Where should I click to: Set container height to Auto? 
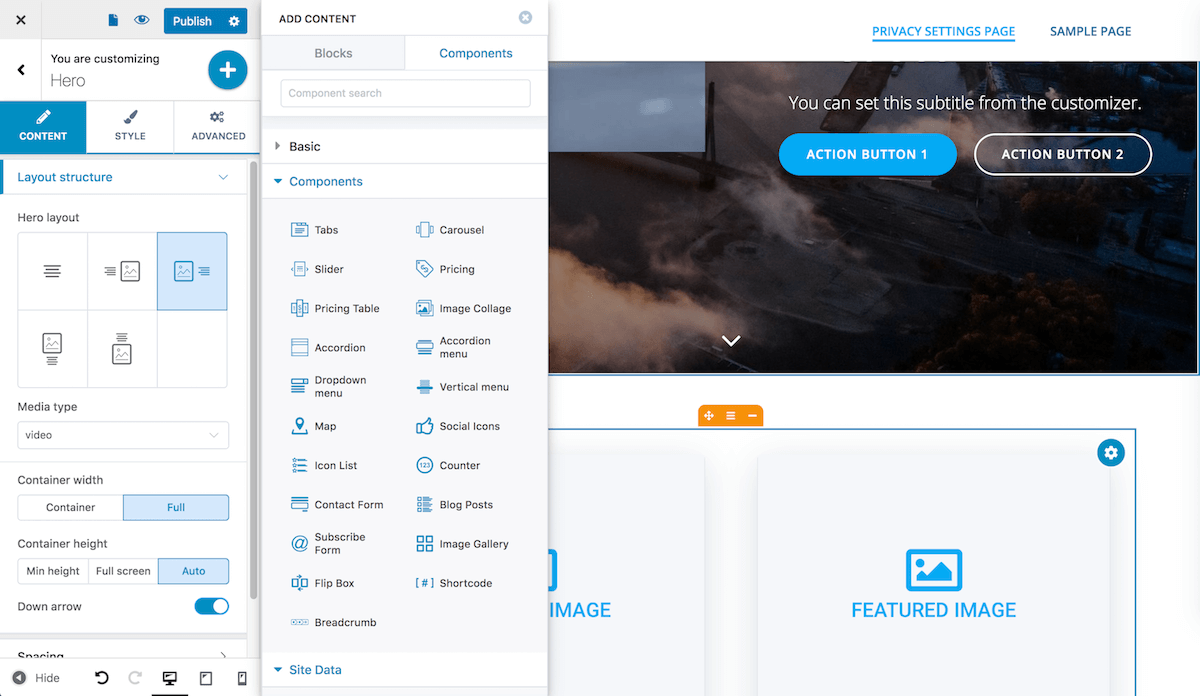[x=193, y=571]
